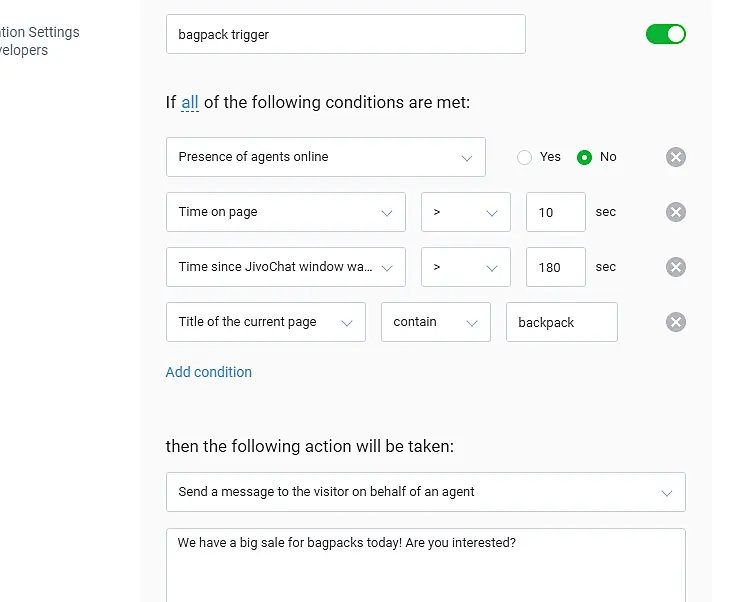Select the No radio button

point(585,157)
